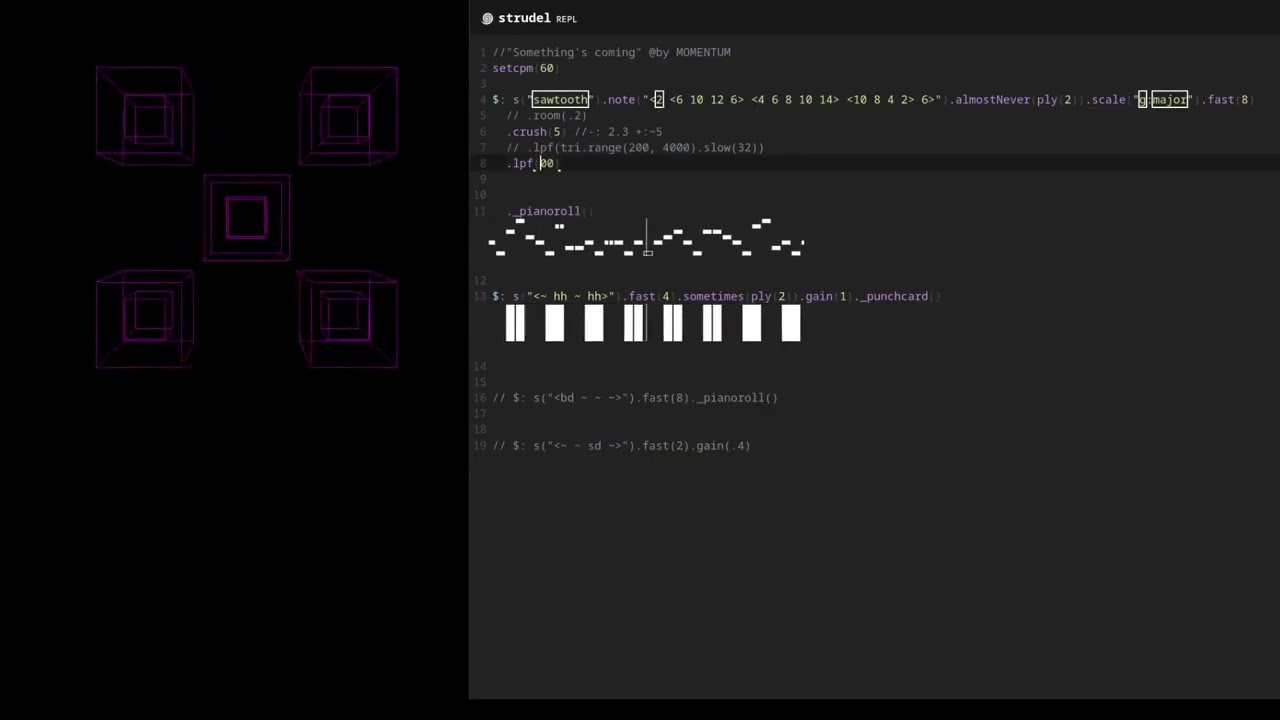Click the center pink cube in the visualizer
Image resolution: width=1280 pixels, height=720 pixels.
[x=247, y=218]
